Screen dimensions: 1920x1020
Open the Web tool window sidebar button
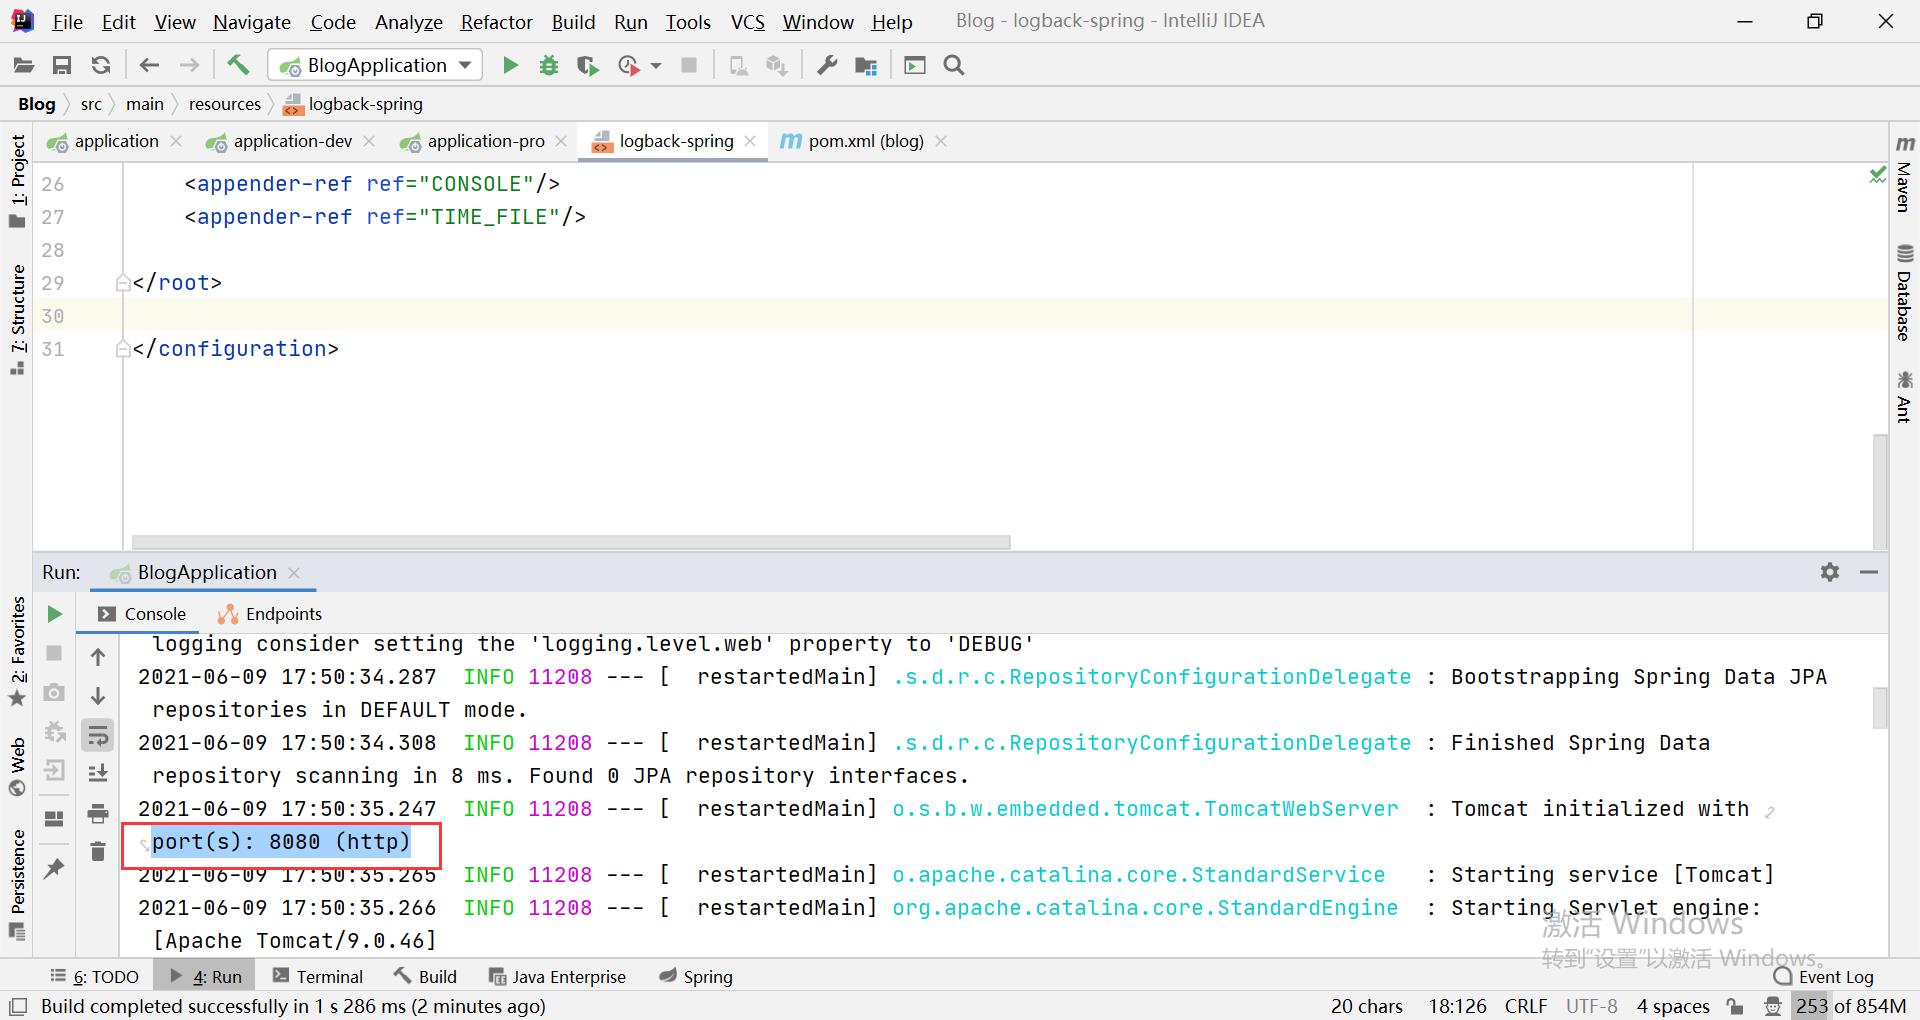pyautogui.click(x=17, y=766)
